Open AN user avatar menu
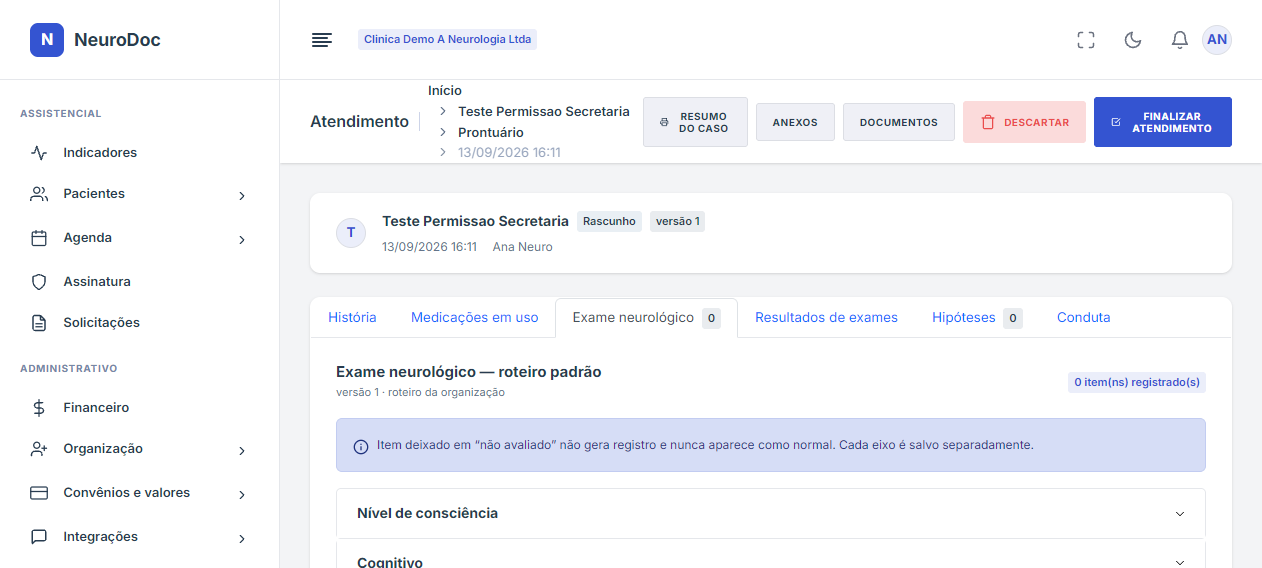This screenshot has width=1262, height=568. [1217, 40]
